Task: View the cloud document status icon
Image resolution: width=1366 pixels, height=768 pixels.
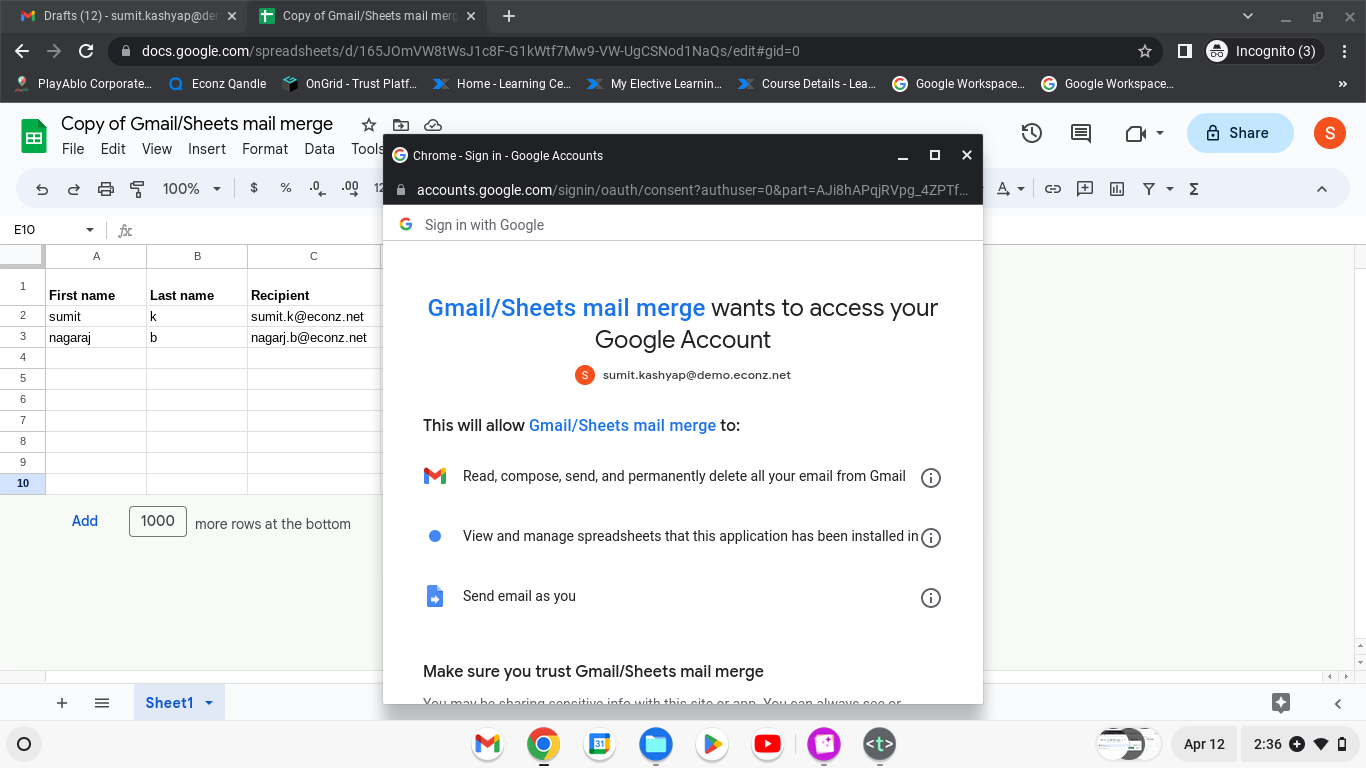Action: 433,125
